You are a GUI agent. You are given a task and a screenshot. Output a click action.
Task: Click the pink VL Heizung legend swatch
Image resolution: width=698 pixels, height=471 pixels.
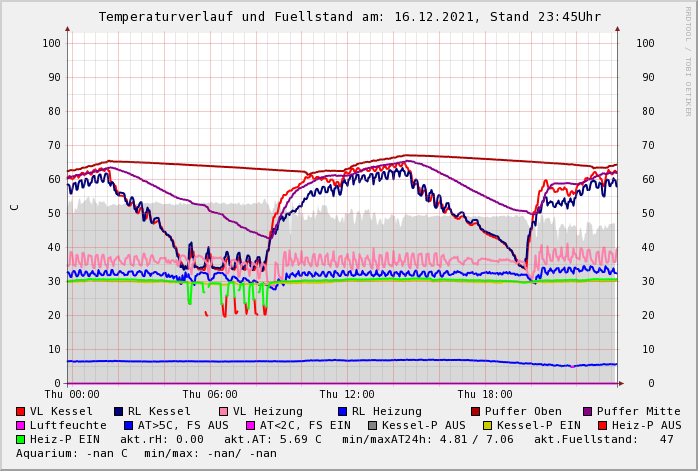[x=223, y=411]
